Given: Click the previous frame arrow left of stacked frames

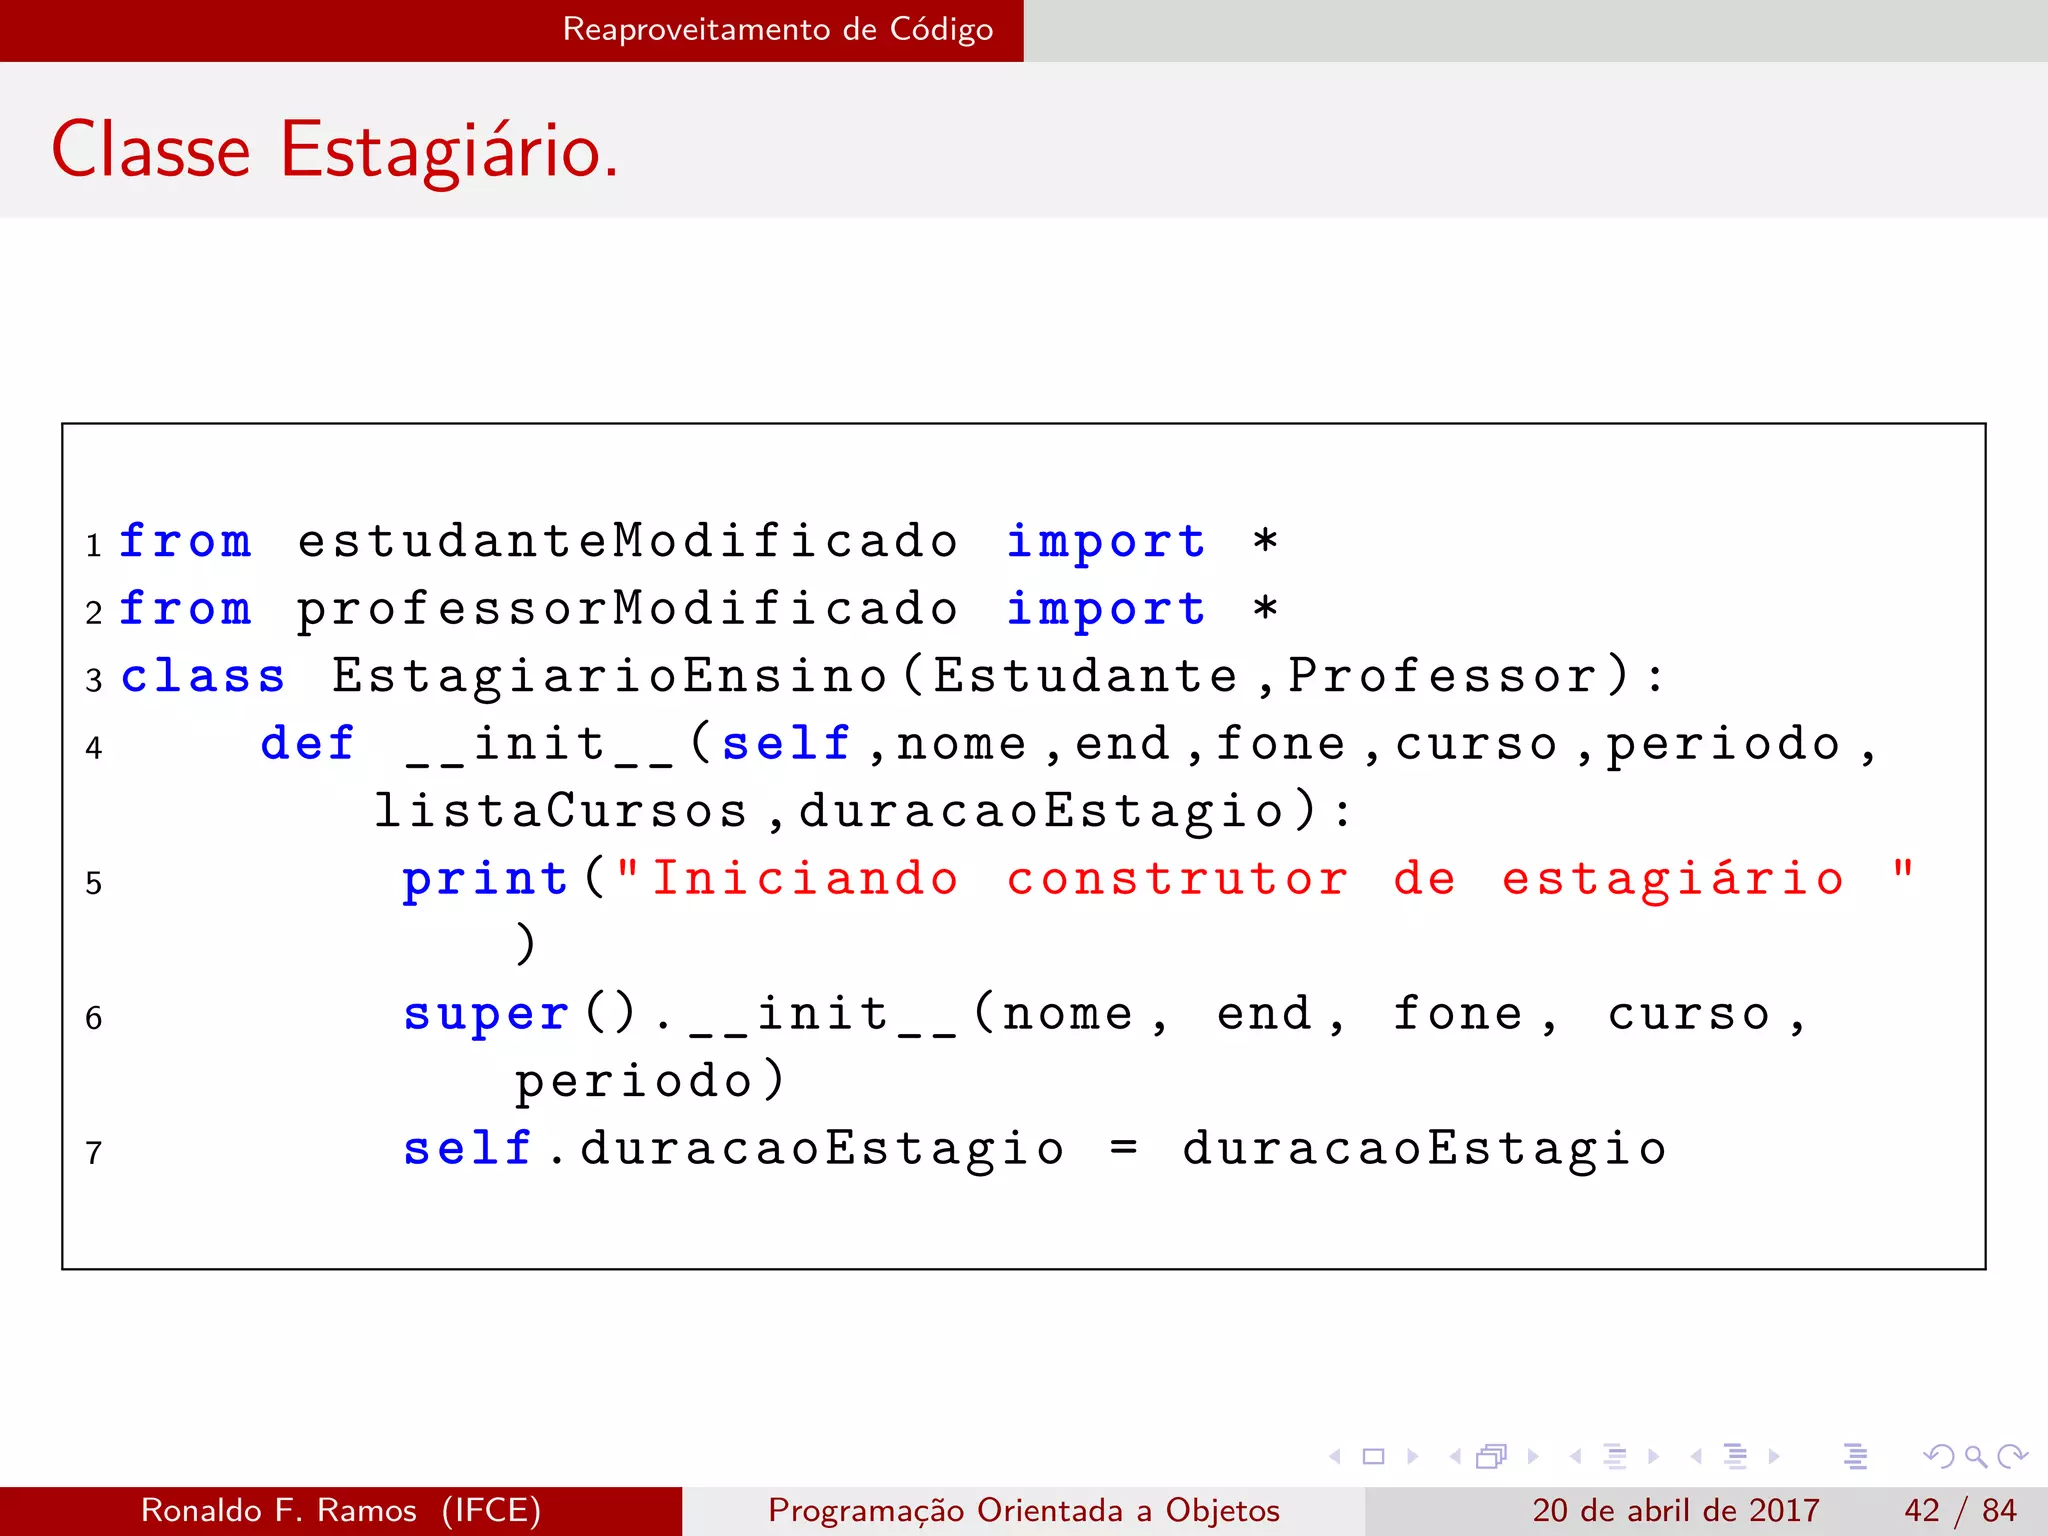Looking at the screenshot, I should (1455, 1456).
